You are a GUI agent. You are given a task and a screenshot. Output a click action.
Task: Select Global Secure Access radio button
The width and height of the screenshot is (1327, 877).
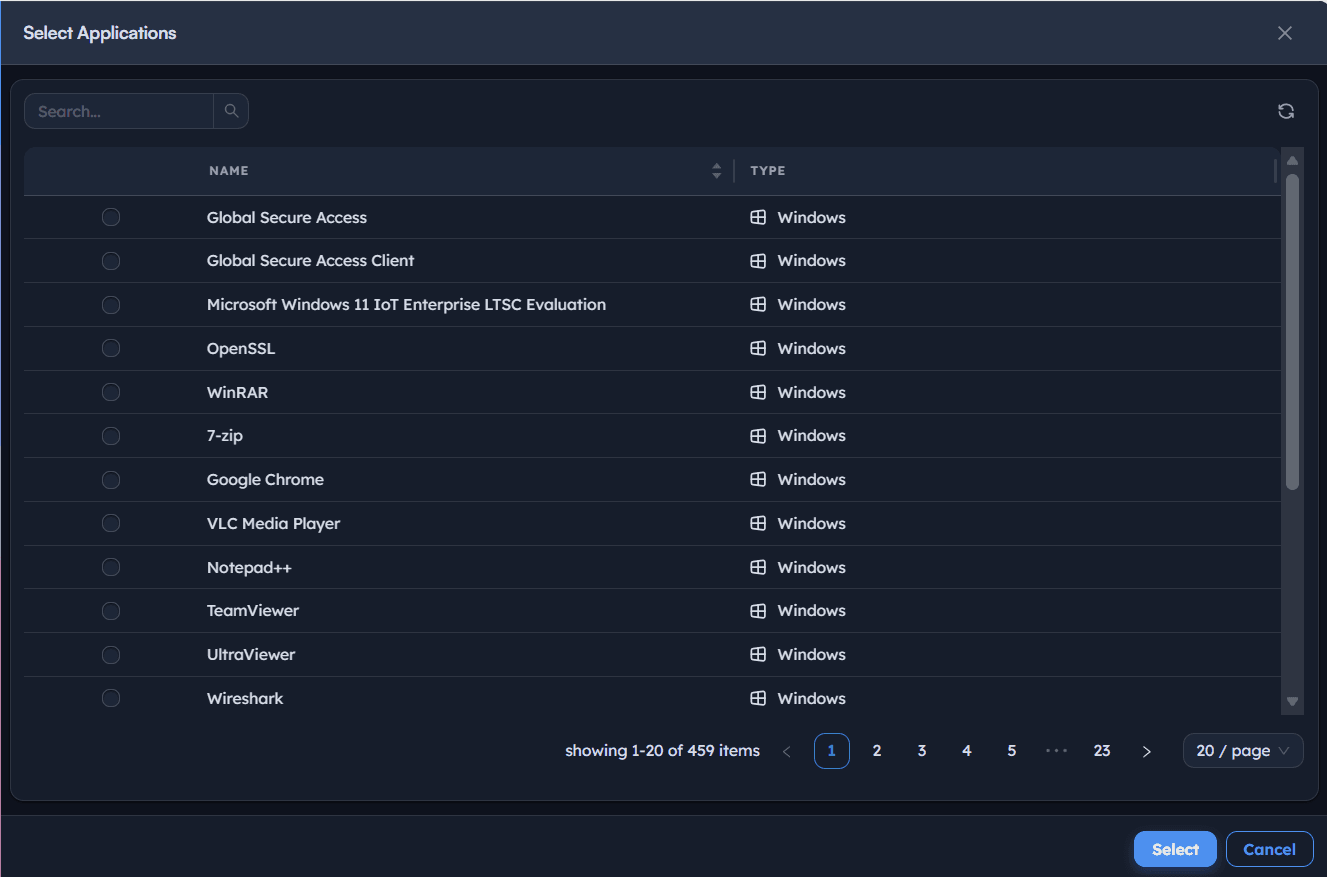click(x=111, y=217)
